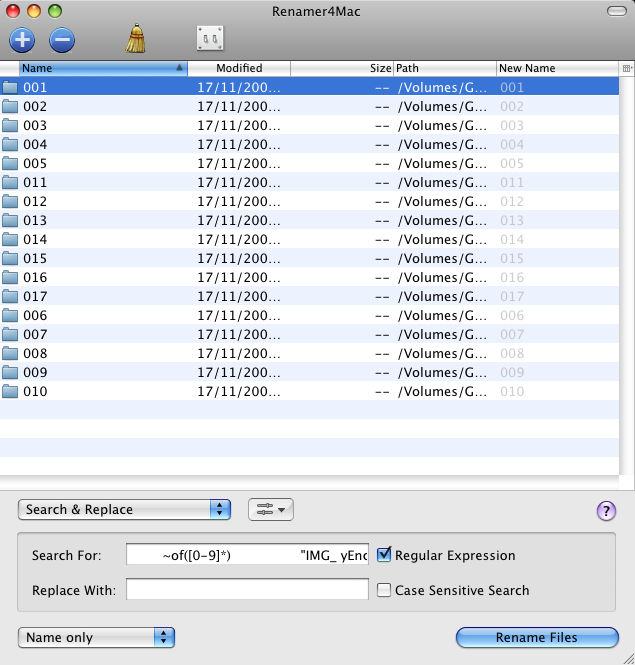Click the folder icon of row 013
Screen dimensions: 635x665
pos(10,220)
